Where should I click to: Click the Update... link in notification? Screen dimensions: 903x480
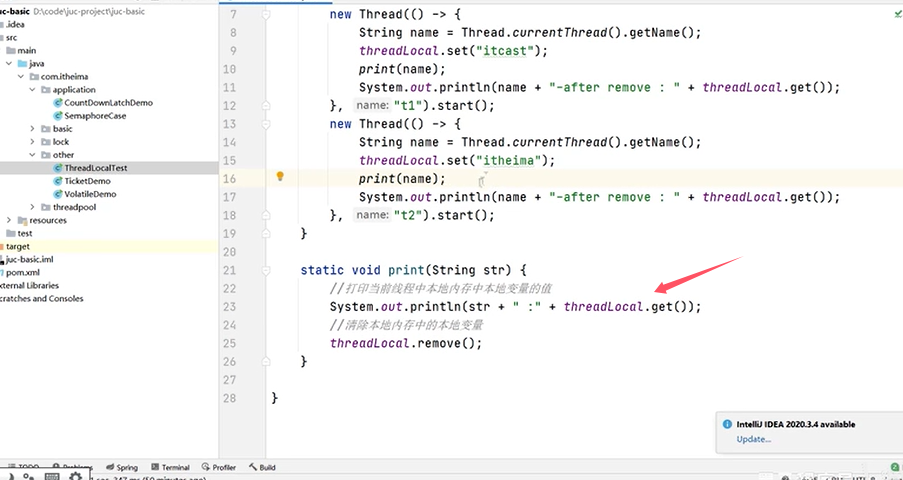coord(754,439)
